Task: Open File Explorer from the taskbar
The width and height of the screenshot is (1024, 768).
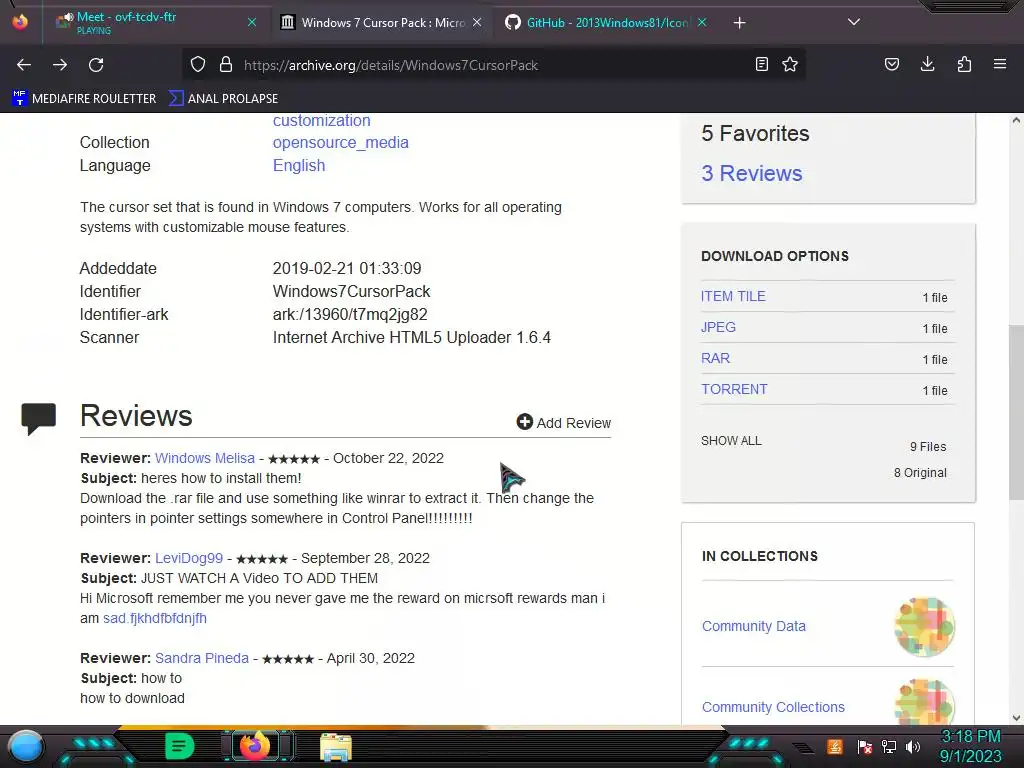Action: tap(336, 748)
